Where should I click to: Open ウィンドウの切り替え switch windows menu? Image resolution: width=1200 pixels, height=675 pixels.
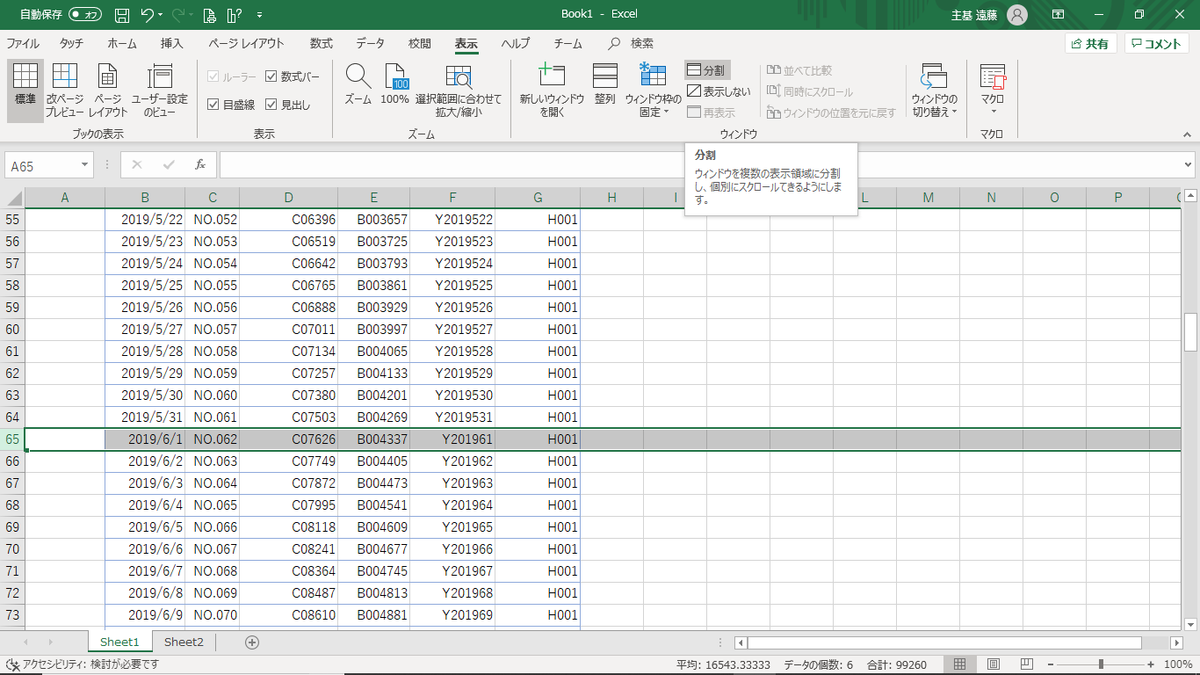click(935, 90)
